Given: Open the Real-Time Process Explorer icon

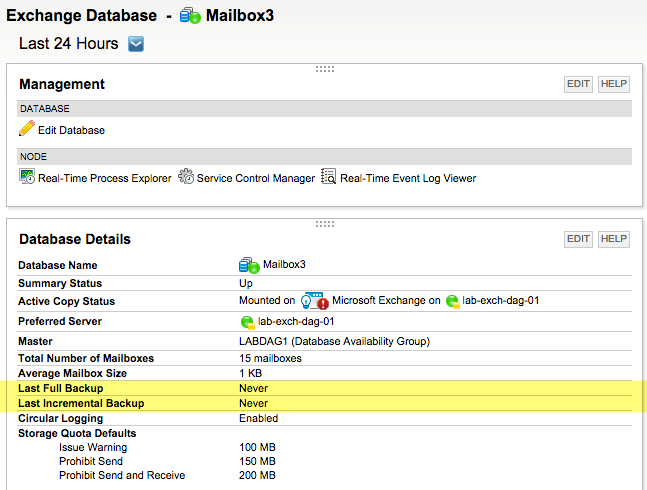Looking at the screenshot, I should click(x=27, y=177).
